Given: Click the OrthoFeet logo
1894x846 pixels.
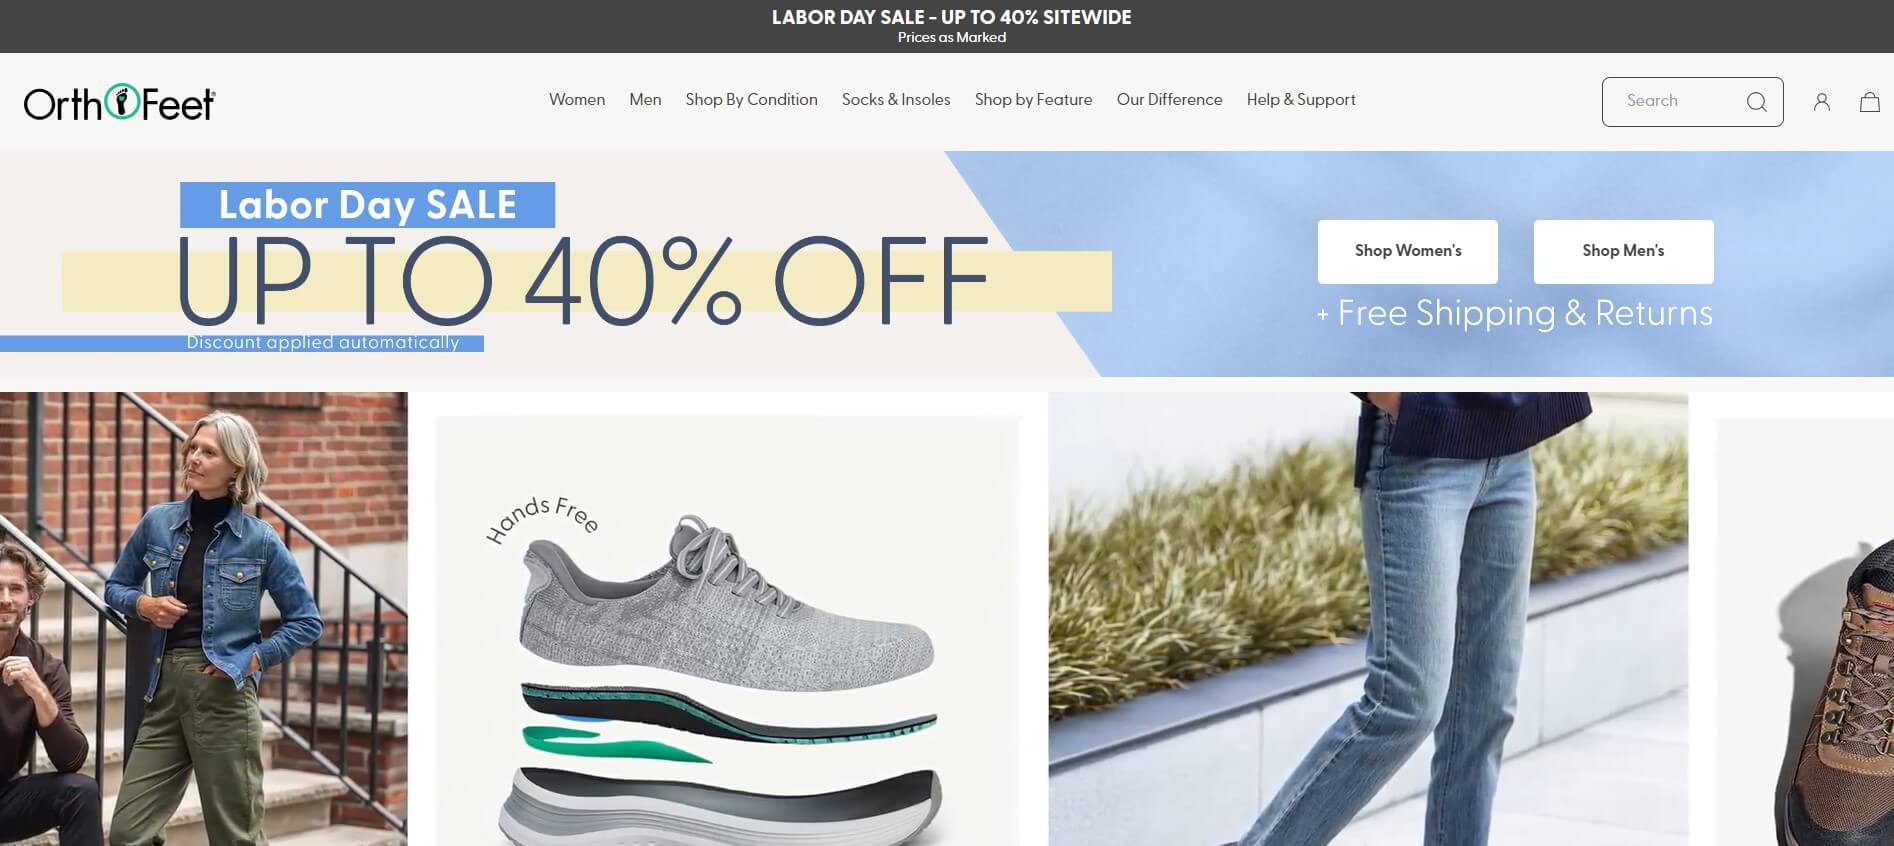Looking at the screenshot, I should (119, 102).
